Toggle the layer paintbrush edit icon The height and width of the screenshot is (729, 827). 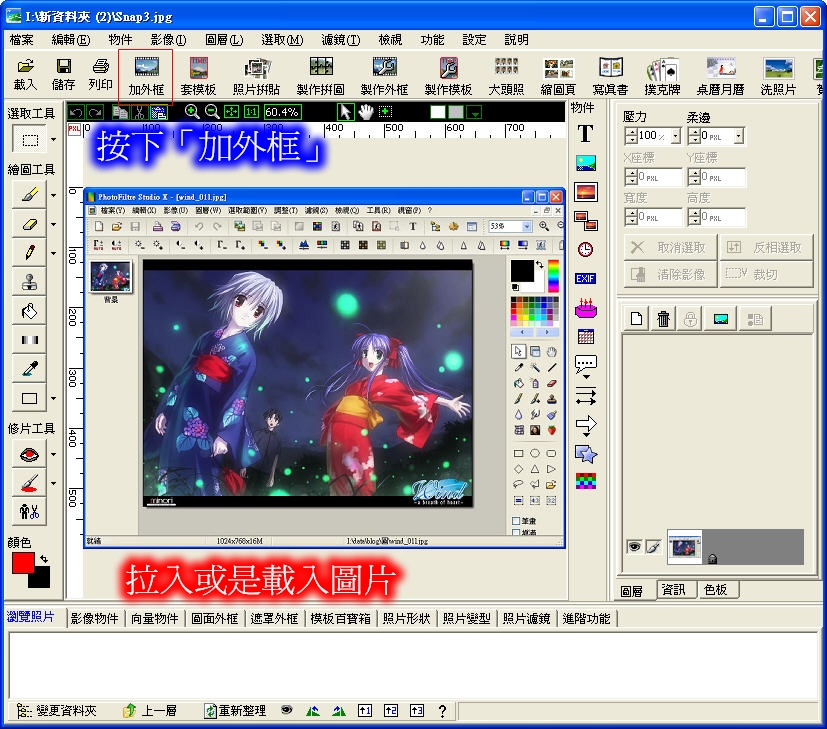click(653, 546)
